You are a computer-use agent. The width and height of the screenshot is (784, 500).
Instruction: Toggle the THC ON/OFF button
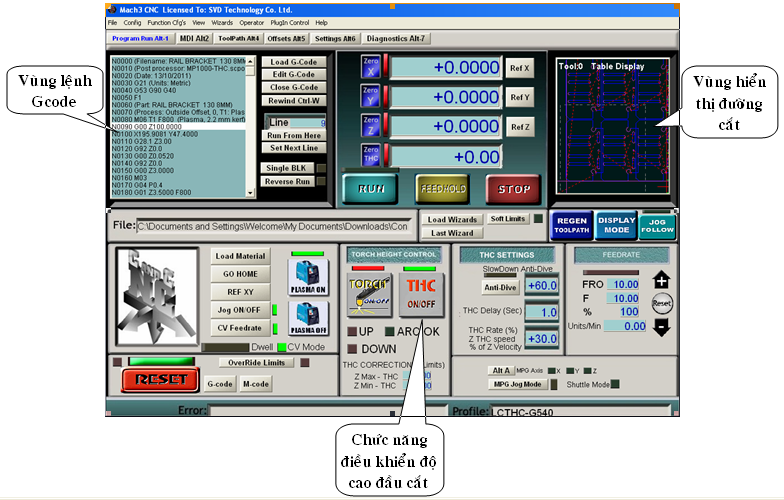(421, 295)
